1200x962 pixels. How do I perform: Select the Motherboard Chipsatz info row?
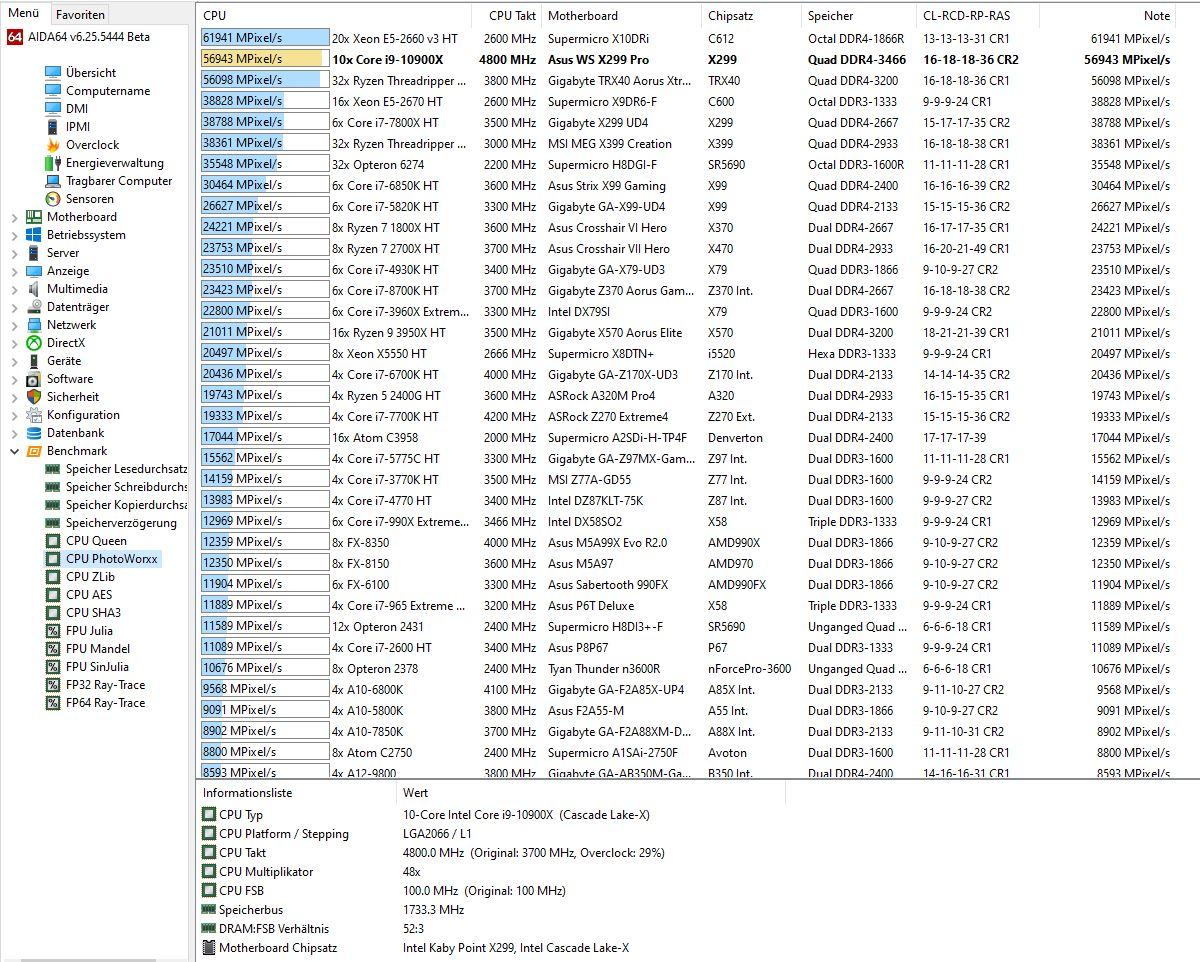[x=698, y=948]
